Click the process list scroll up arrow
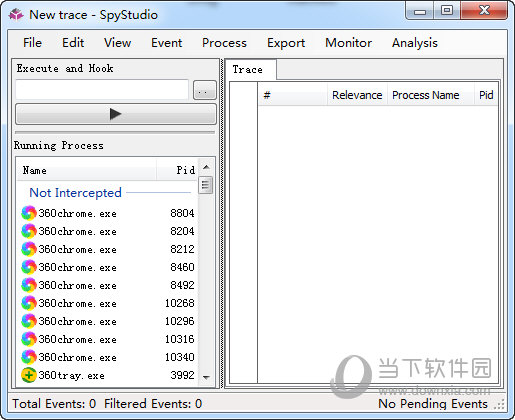The width and height of the screenshot is (515, 420). (206, 167)
